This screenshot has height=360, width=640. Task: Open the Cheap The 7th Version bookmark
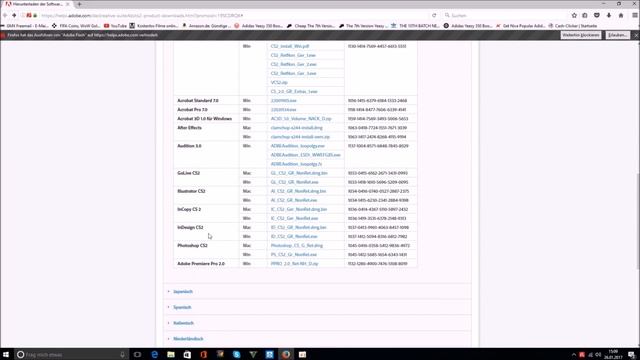point(311,26)
